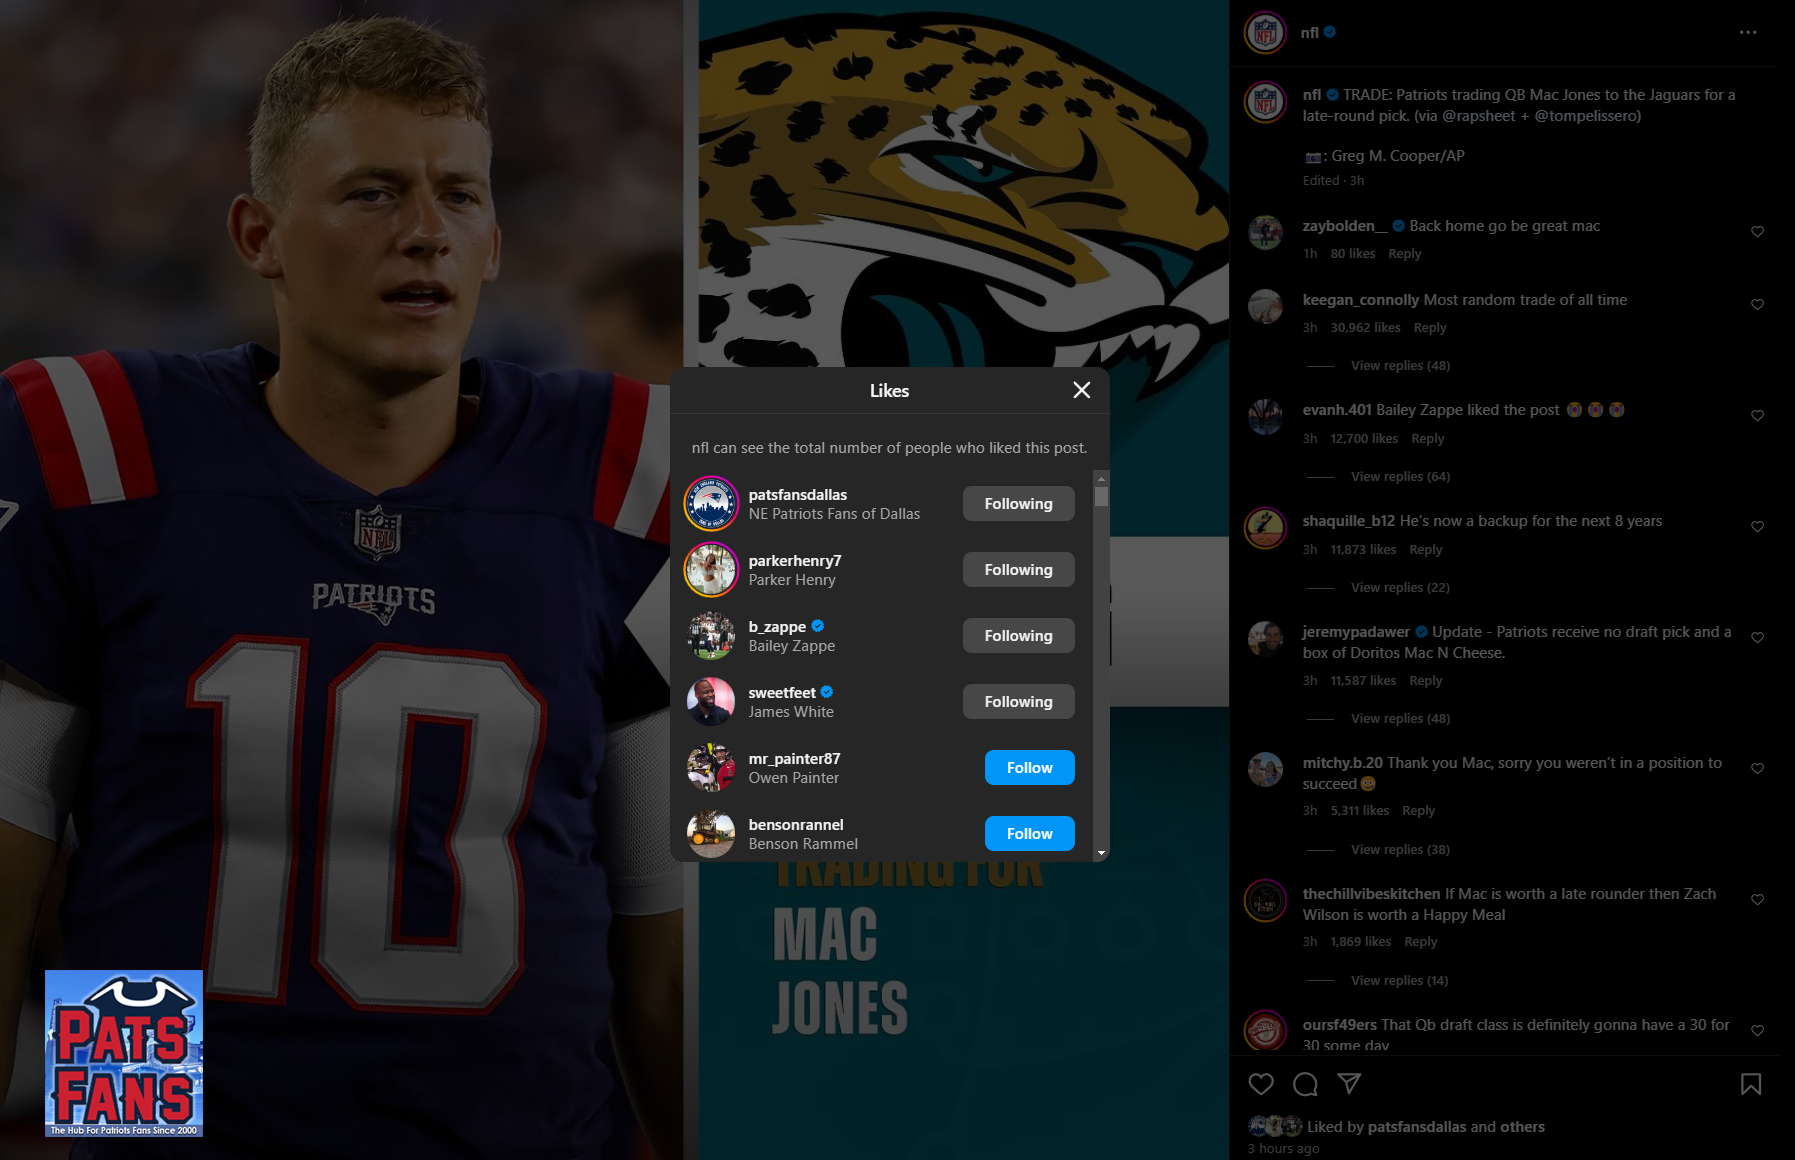Like shaquille_b12's comment
Image resolution: width=1795 pixels, height=1160 pixels.
[1757, 526]
